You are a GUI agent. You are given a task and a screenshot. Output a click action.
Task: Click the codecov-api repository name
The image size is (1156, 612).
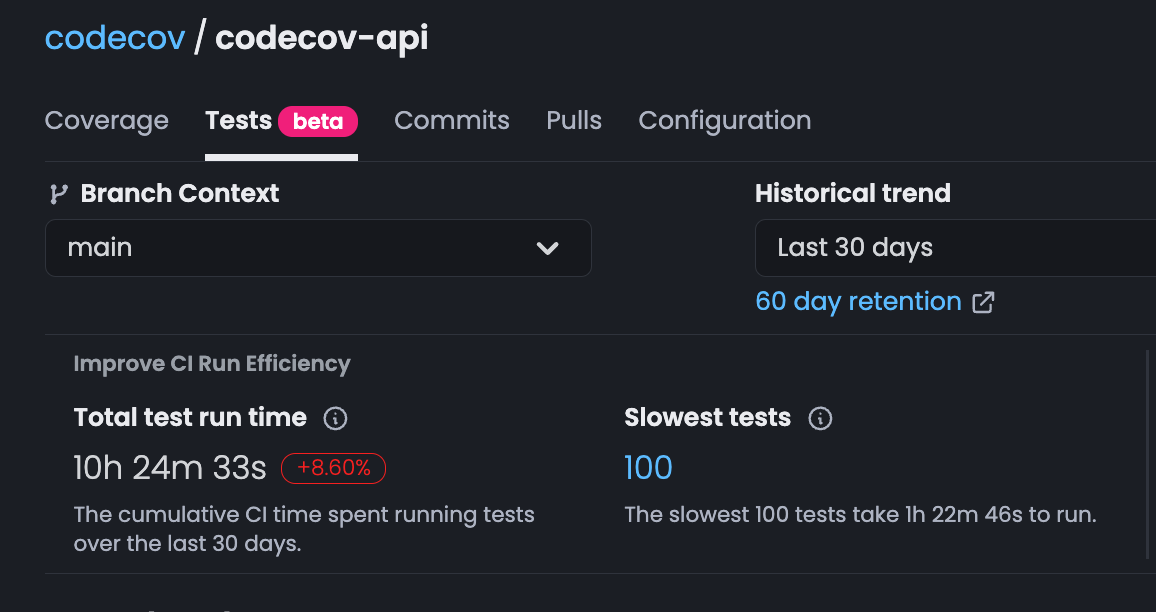[x=321, y=37]
